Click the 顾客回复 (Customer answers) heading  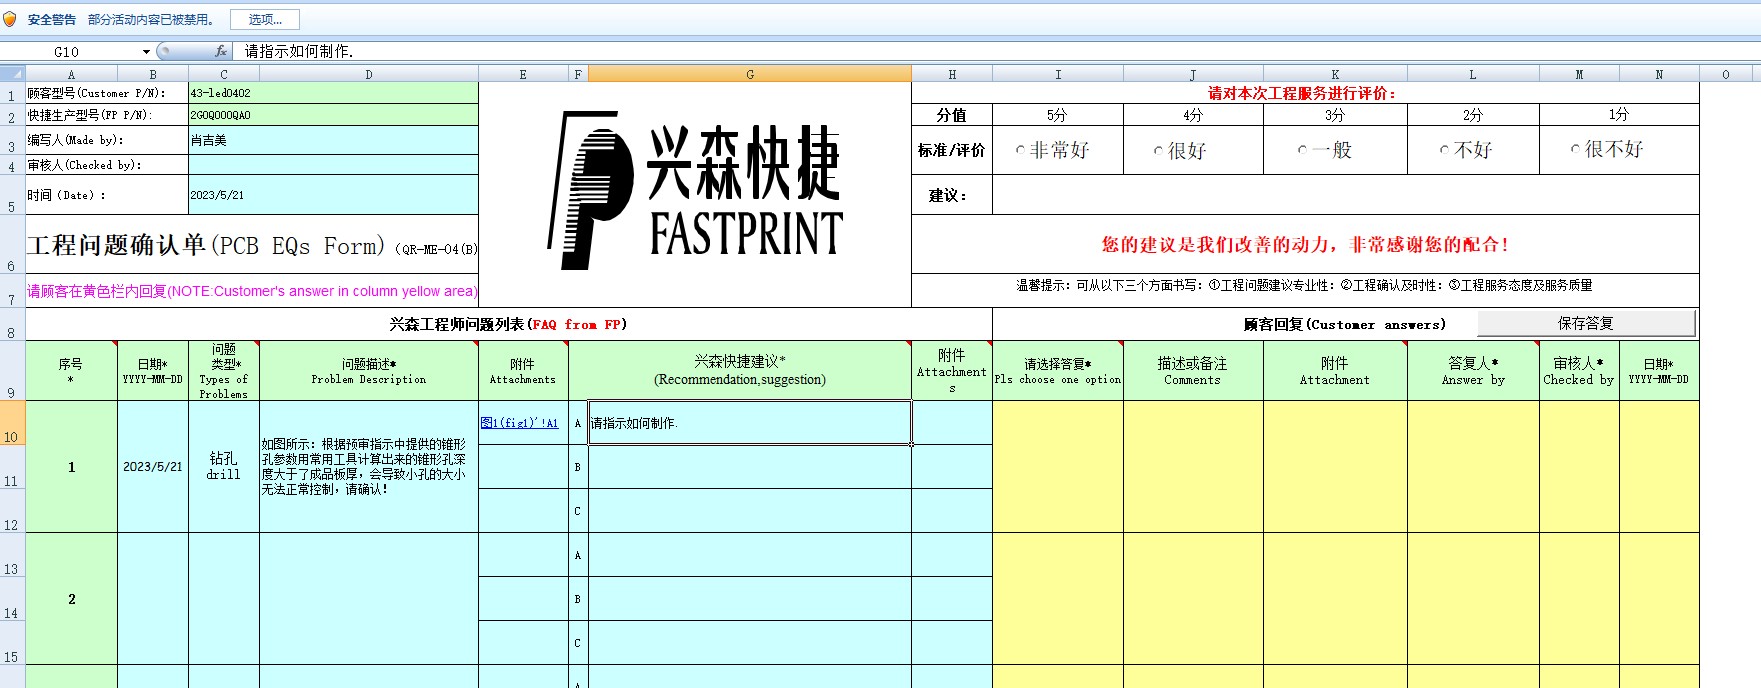(1344, 324)
